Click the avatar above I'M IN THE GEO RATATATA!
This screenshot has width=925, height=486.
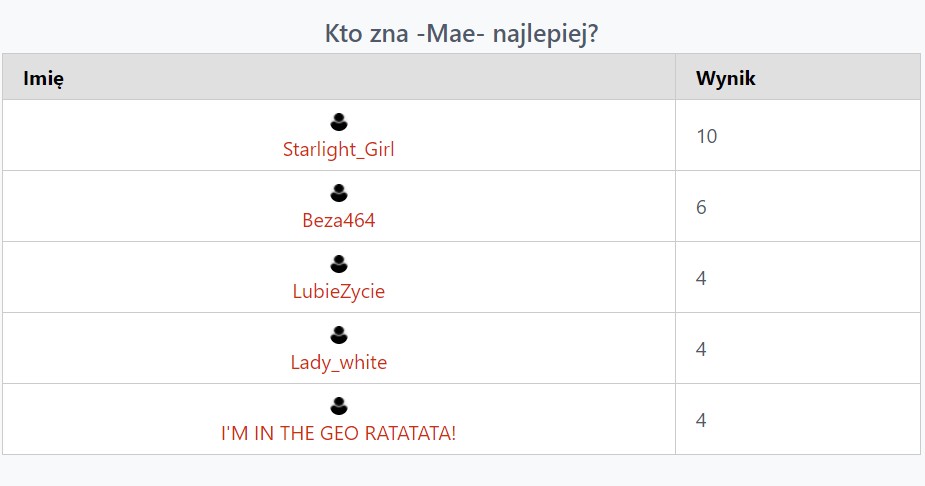339,406
